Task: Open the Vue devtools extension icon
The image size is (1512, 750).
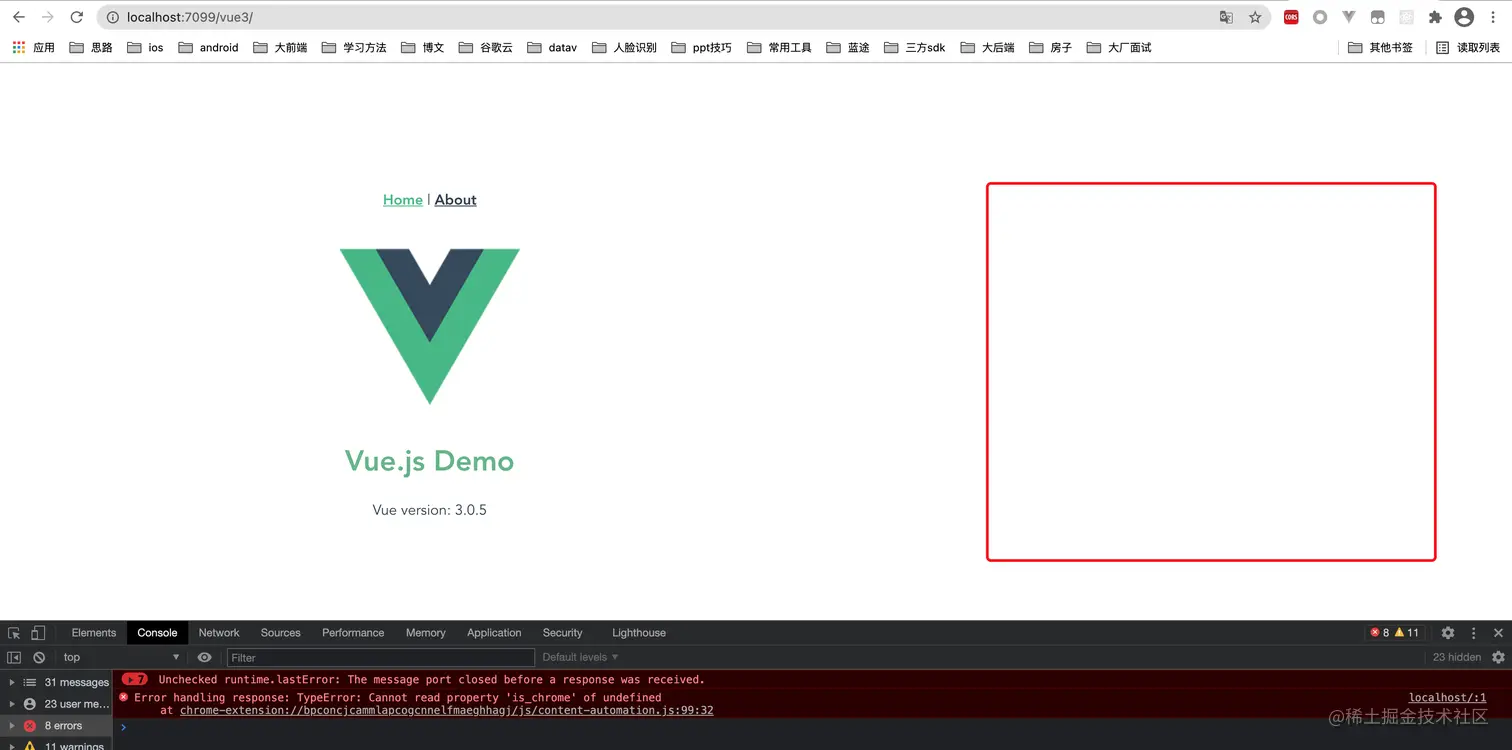Action: pyautogui.click(x=1349, y=17)
